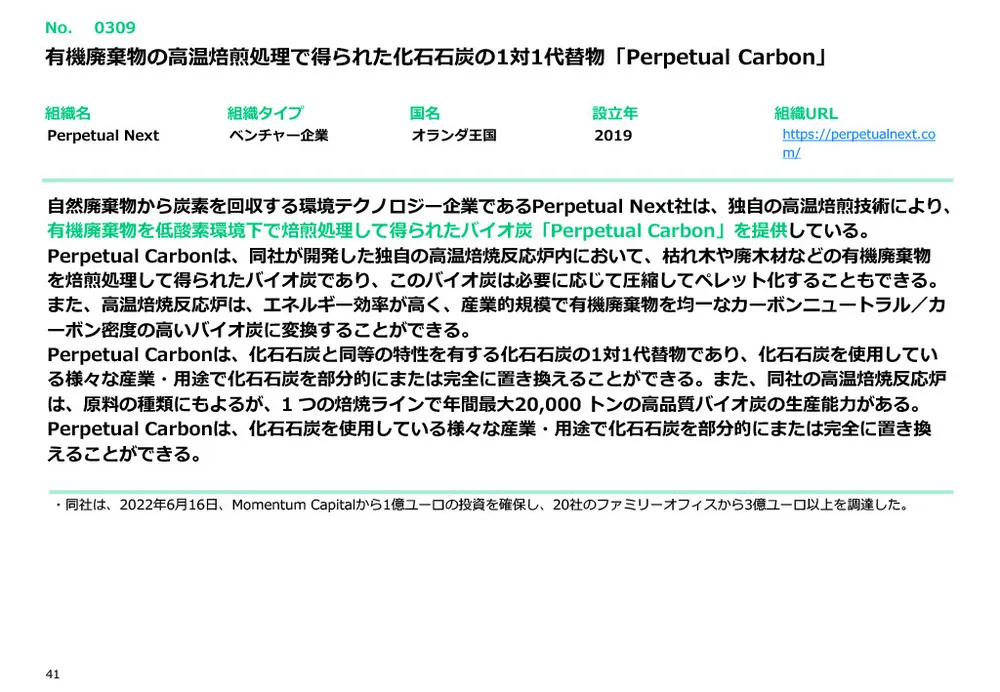Click the line starting "また、高温焙焼反応炉は"
Screen dimensions: 1000x692
tap(496, 305)
